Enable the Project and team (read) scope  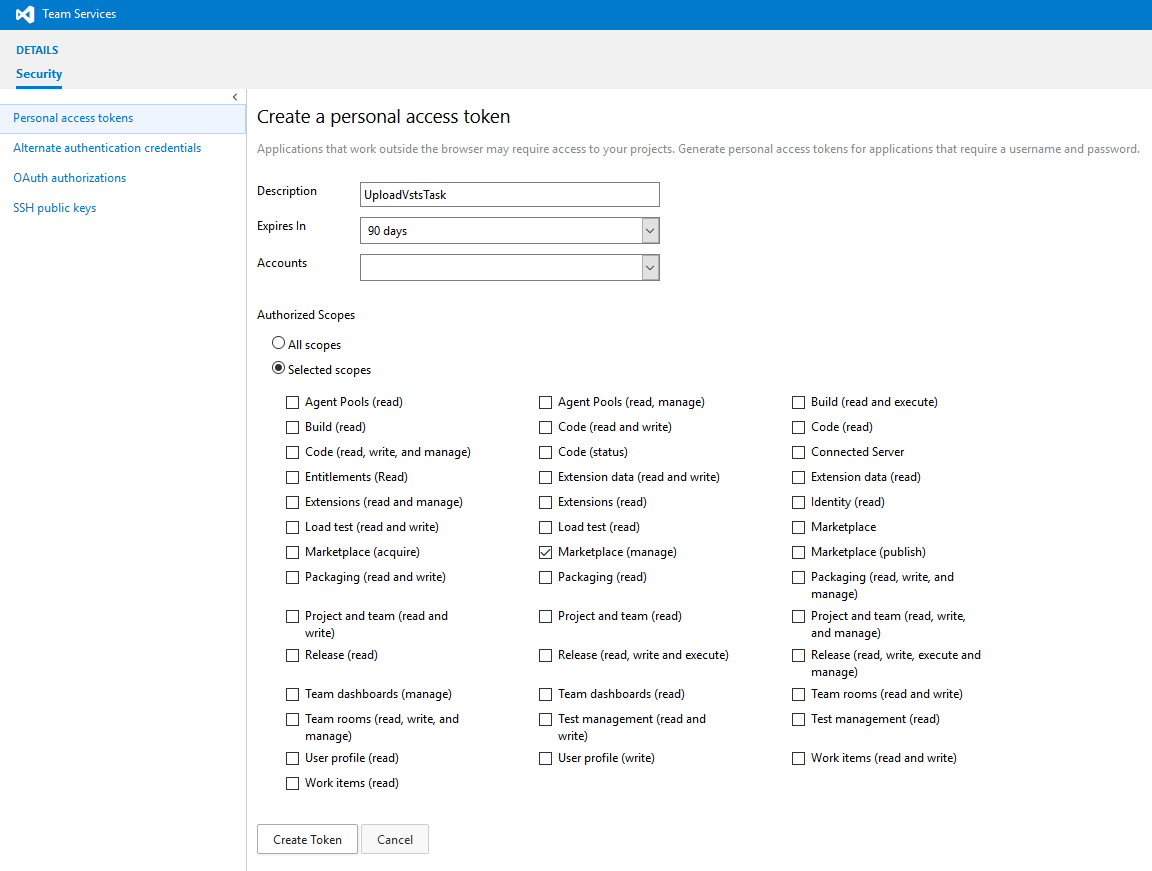tap(545, 617)
